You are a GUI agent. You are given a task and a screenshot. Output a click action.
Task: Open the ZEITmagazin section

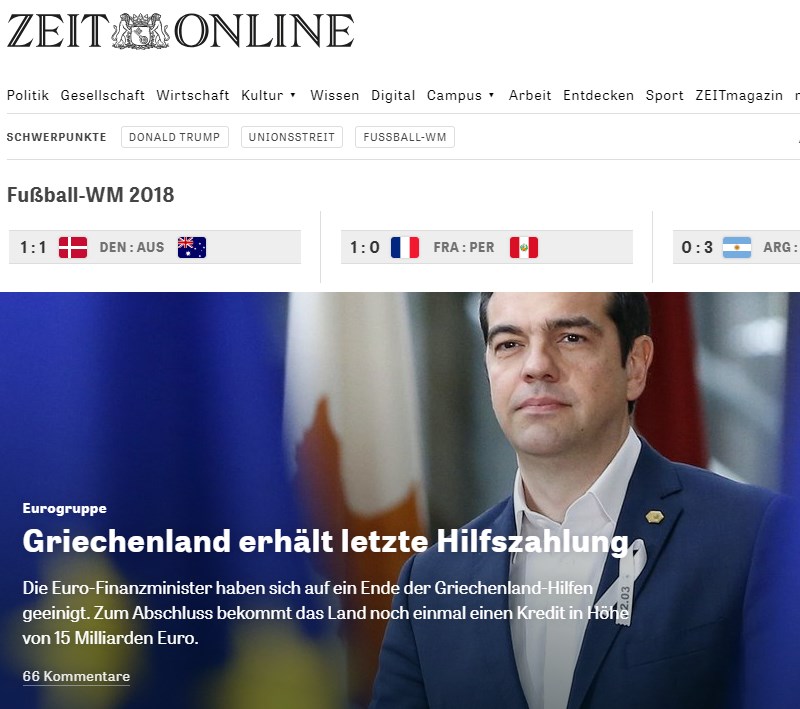pos(739,95)
